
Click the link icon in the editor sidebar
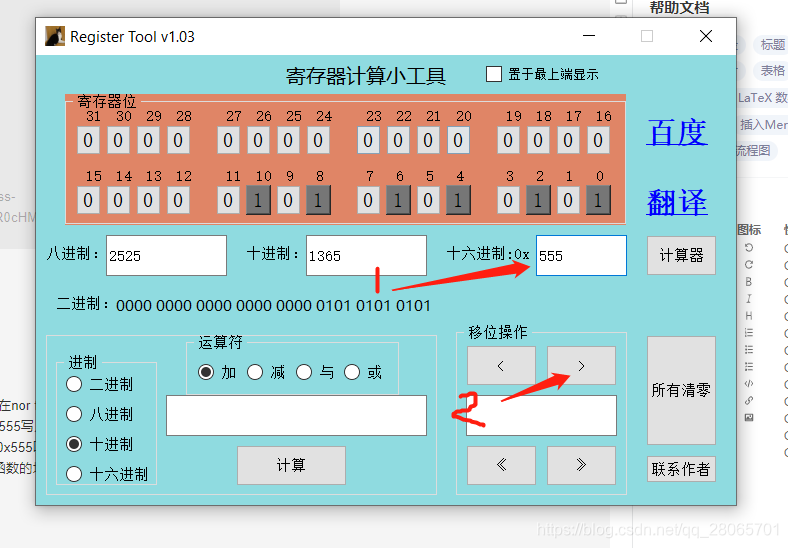pyautogui.click(x=749, y=401)
